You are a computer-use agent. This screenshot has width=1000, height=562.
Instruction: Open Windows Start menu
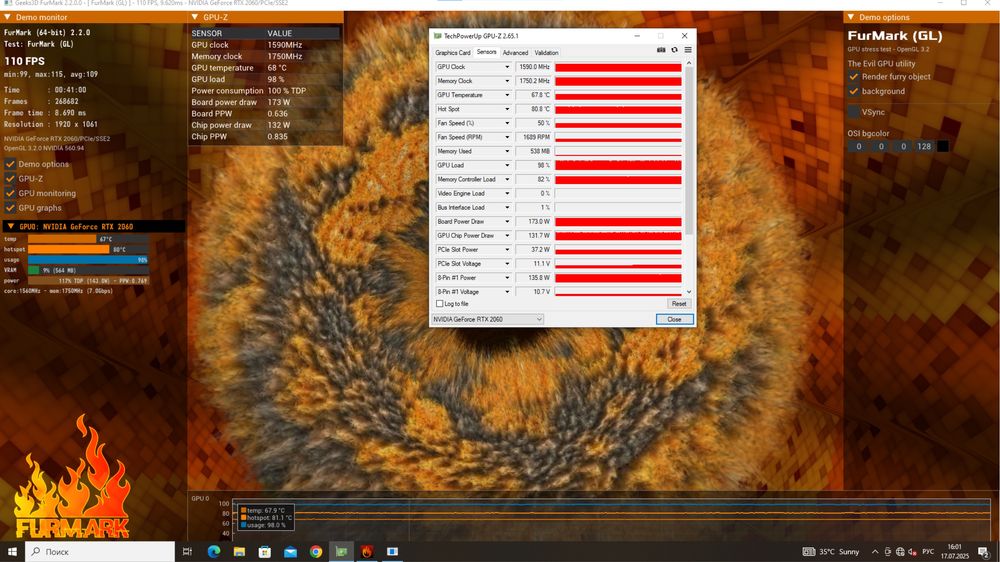[x=11, y=552]
